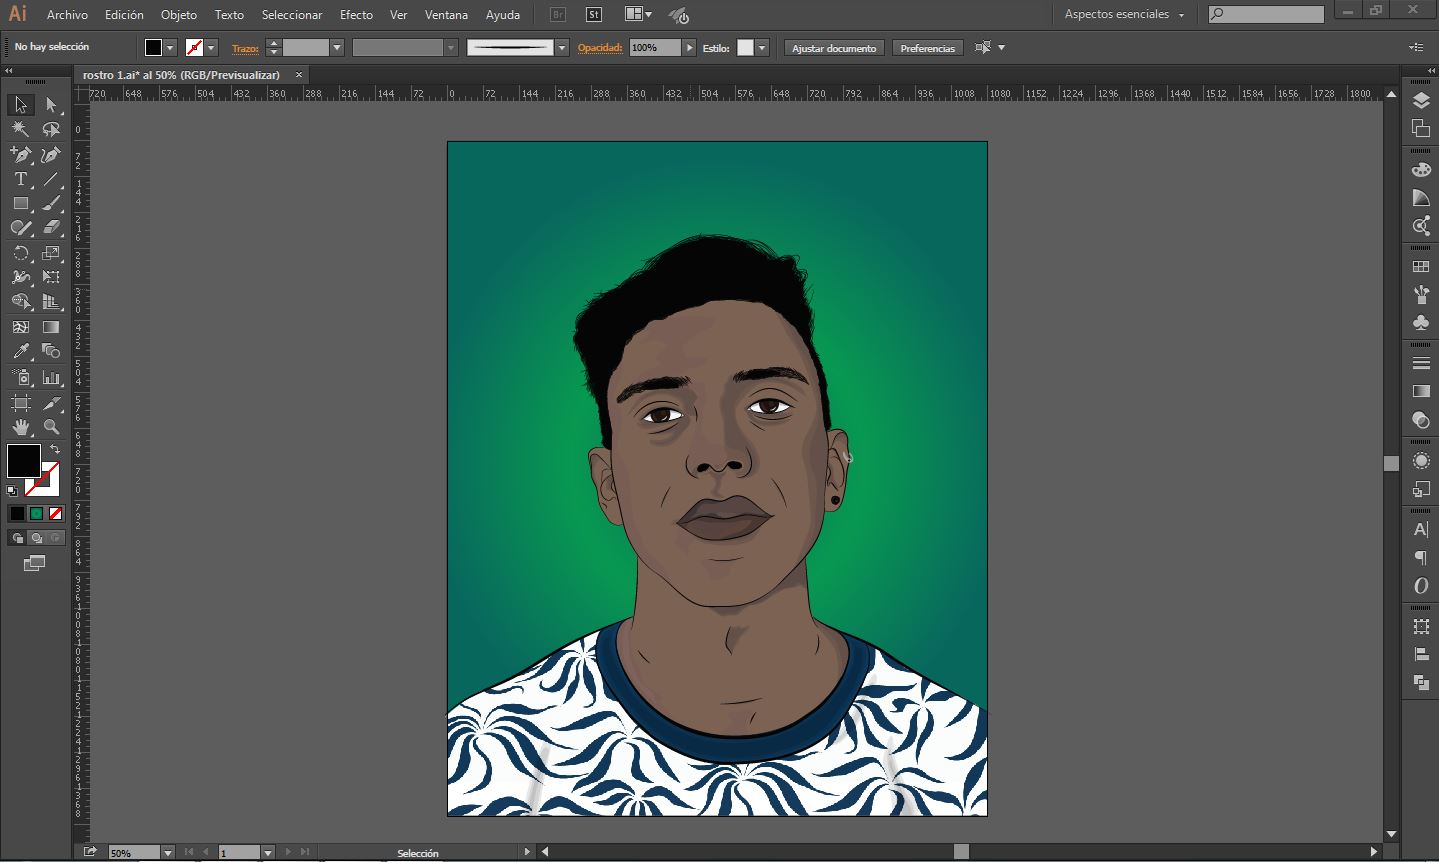Select the Curvature tool
The width and height of the screenshot is (1439, 862).
(51, 155)
